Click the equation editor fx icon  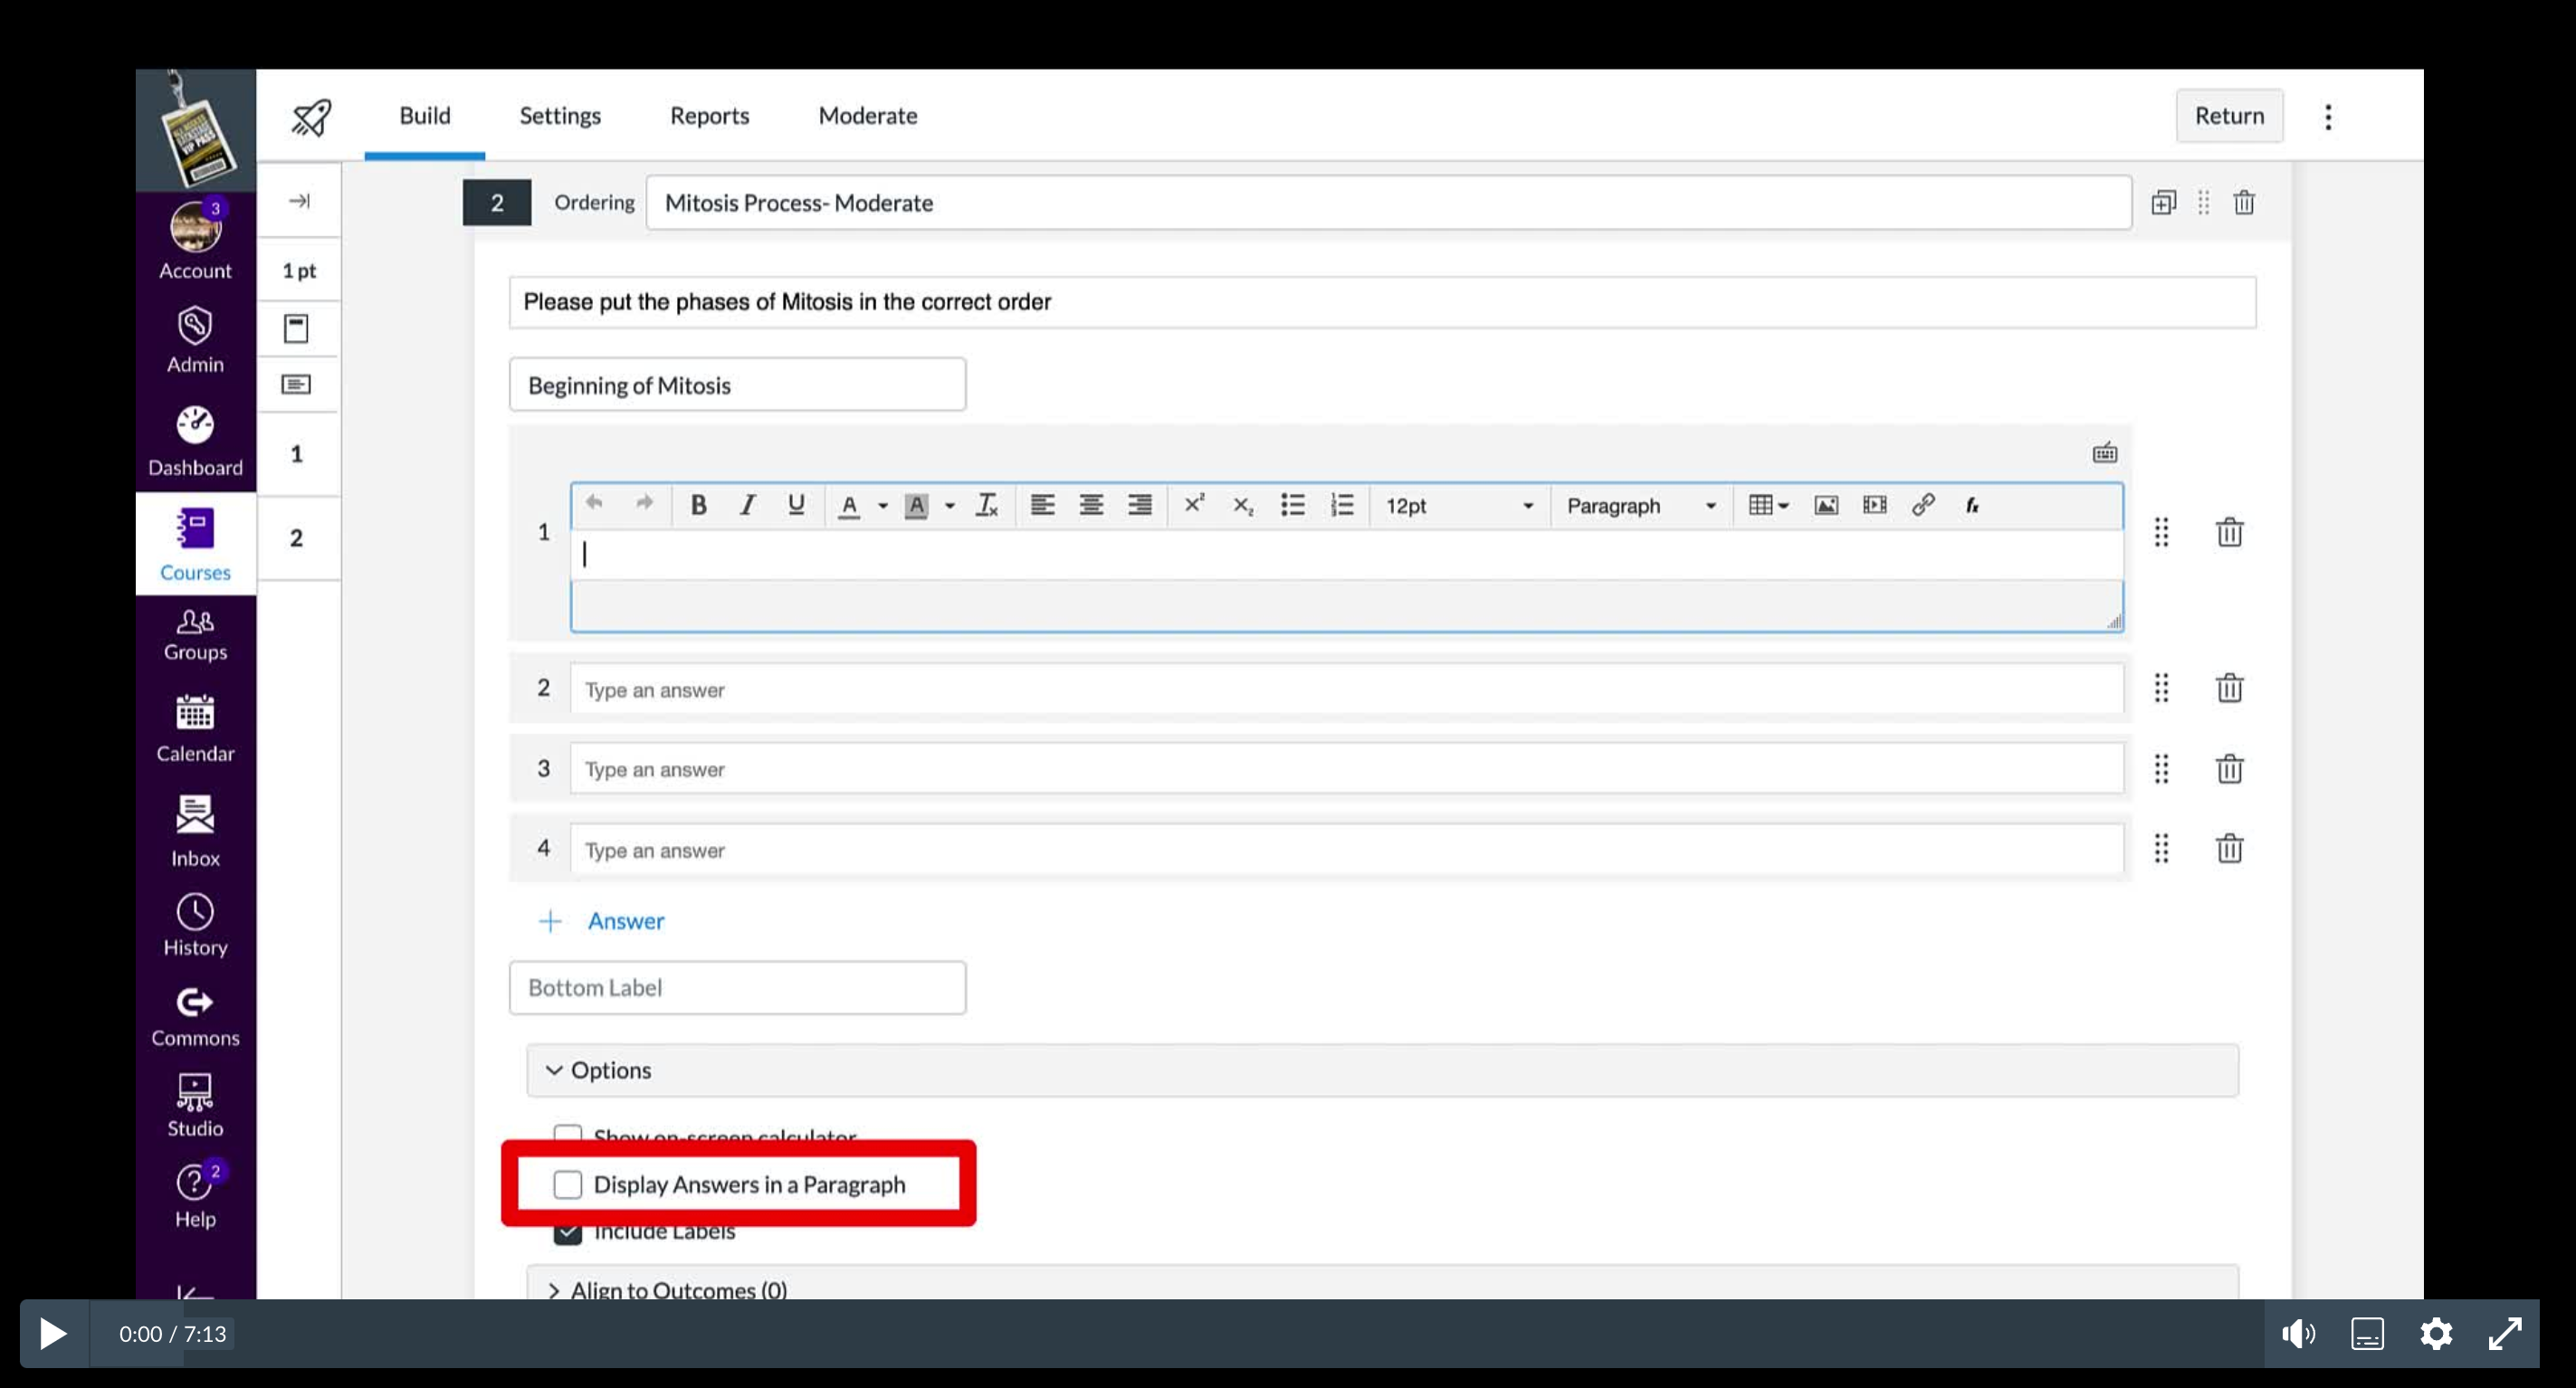(x=1971, y=505)
